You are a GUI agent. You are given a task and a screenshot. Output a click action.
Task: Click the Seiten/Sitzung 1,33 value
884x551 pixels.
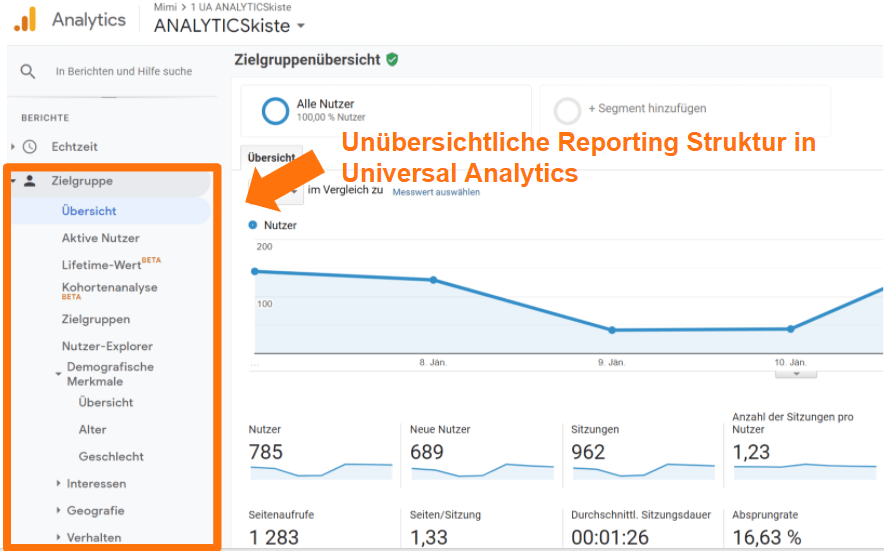(x=428, y=537)
